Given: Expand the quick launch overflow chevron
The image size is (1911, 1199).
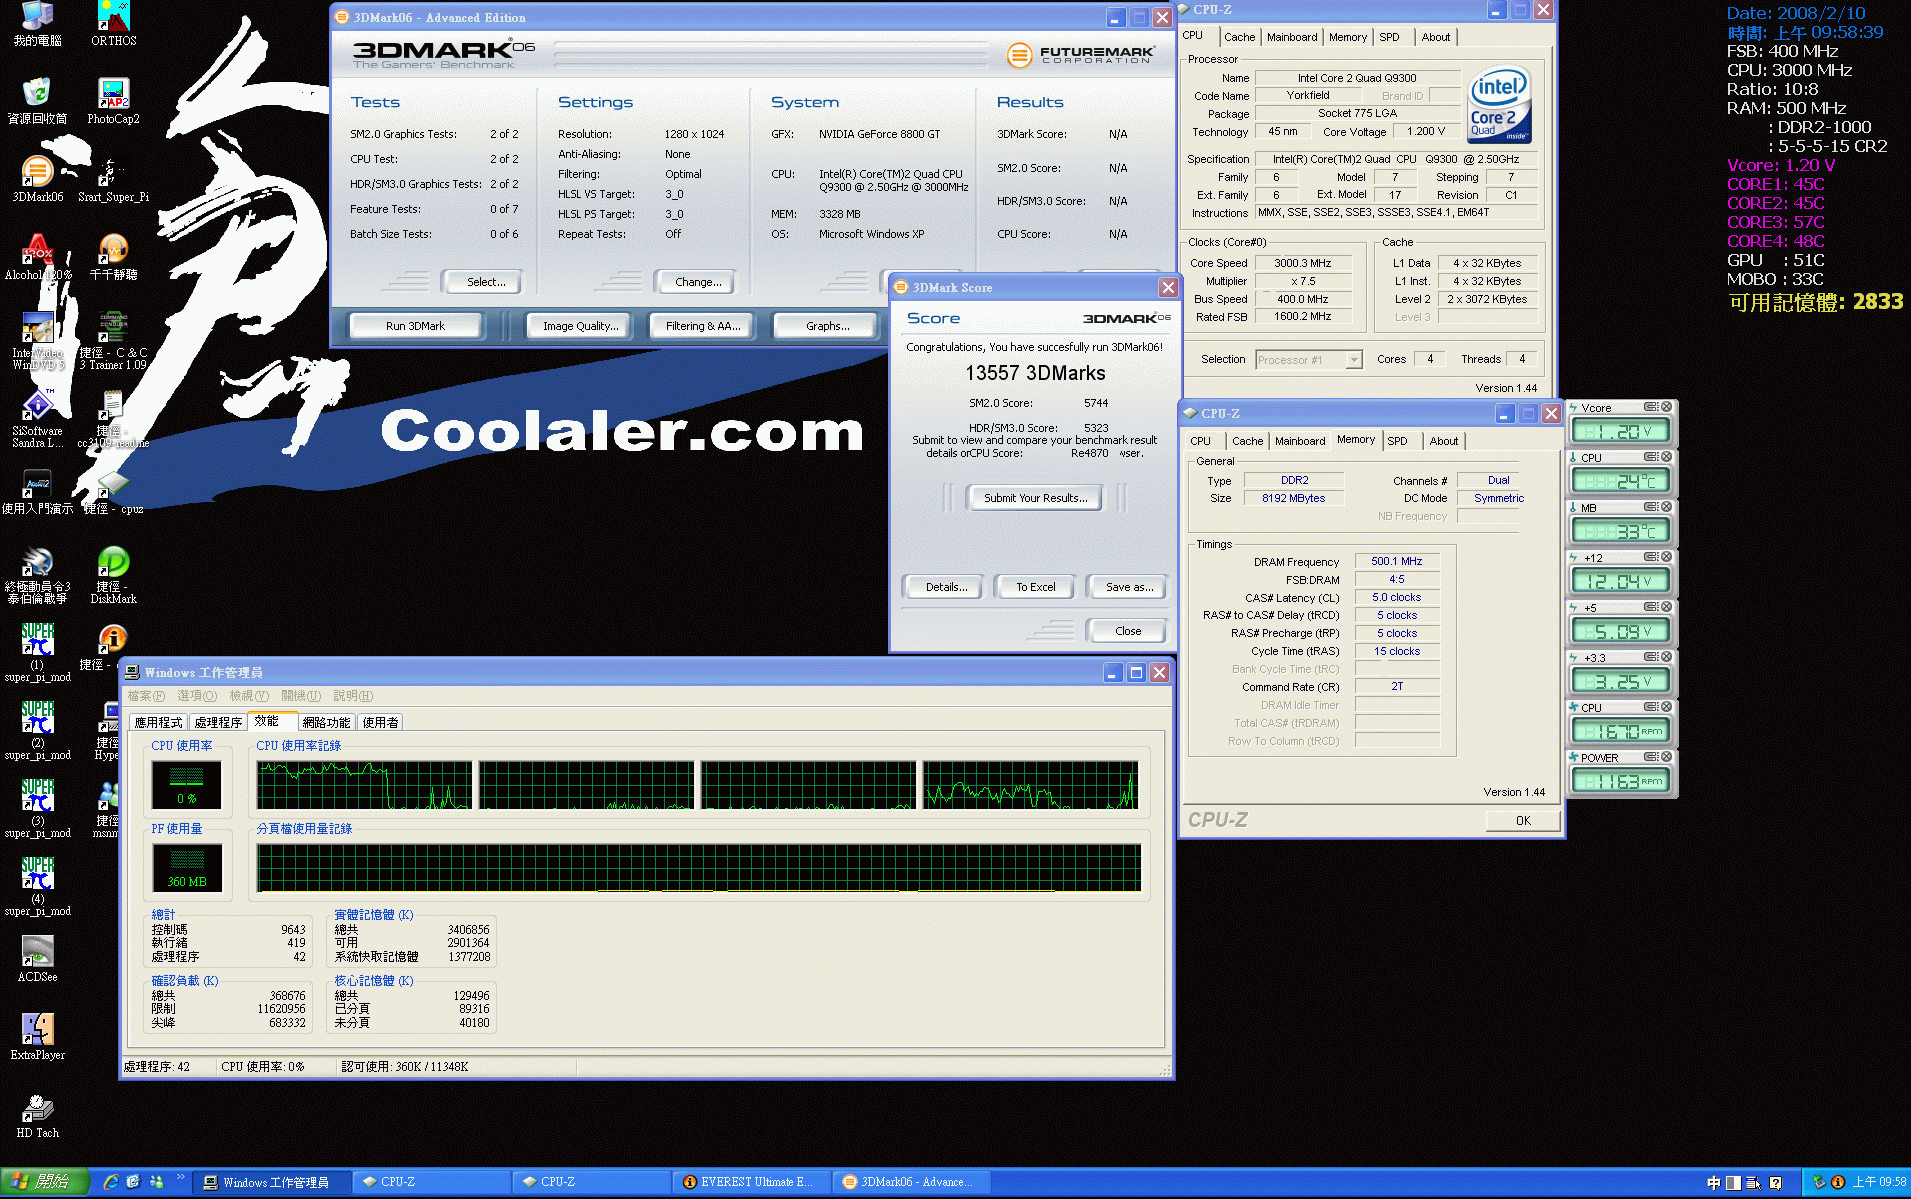Looking at the screenshot, I should 181,1177.
